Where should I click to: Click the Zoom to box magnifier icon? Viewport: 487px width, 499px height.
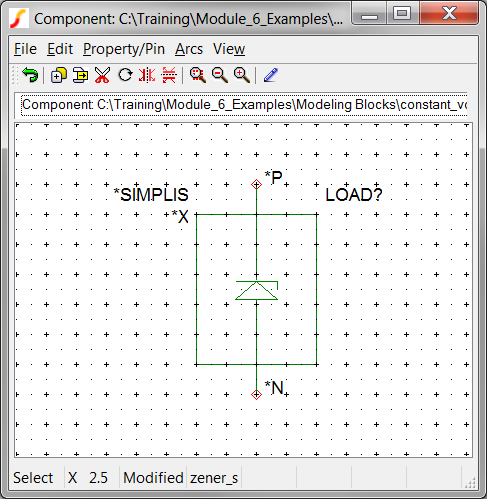198,75
